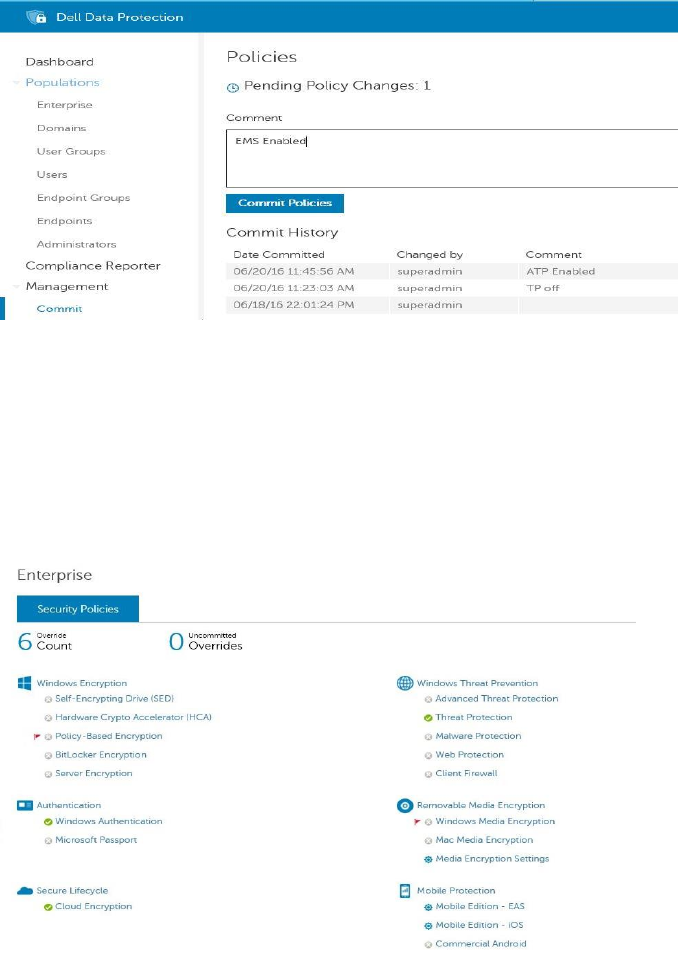The height and width of the screenshot is (956, 678).
Task: Click the green status icon for Windows Authentication
Action: (48, 822)
